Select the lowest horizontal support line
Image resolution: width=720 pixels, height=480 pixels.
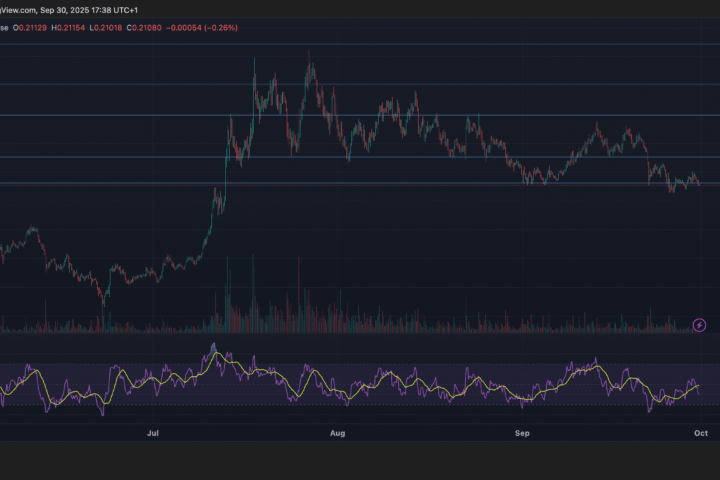(400, 183)
